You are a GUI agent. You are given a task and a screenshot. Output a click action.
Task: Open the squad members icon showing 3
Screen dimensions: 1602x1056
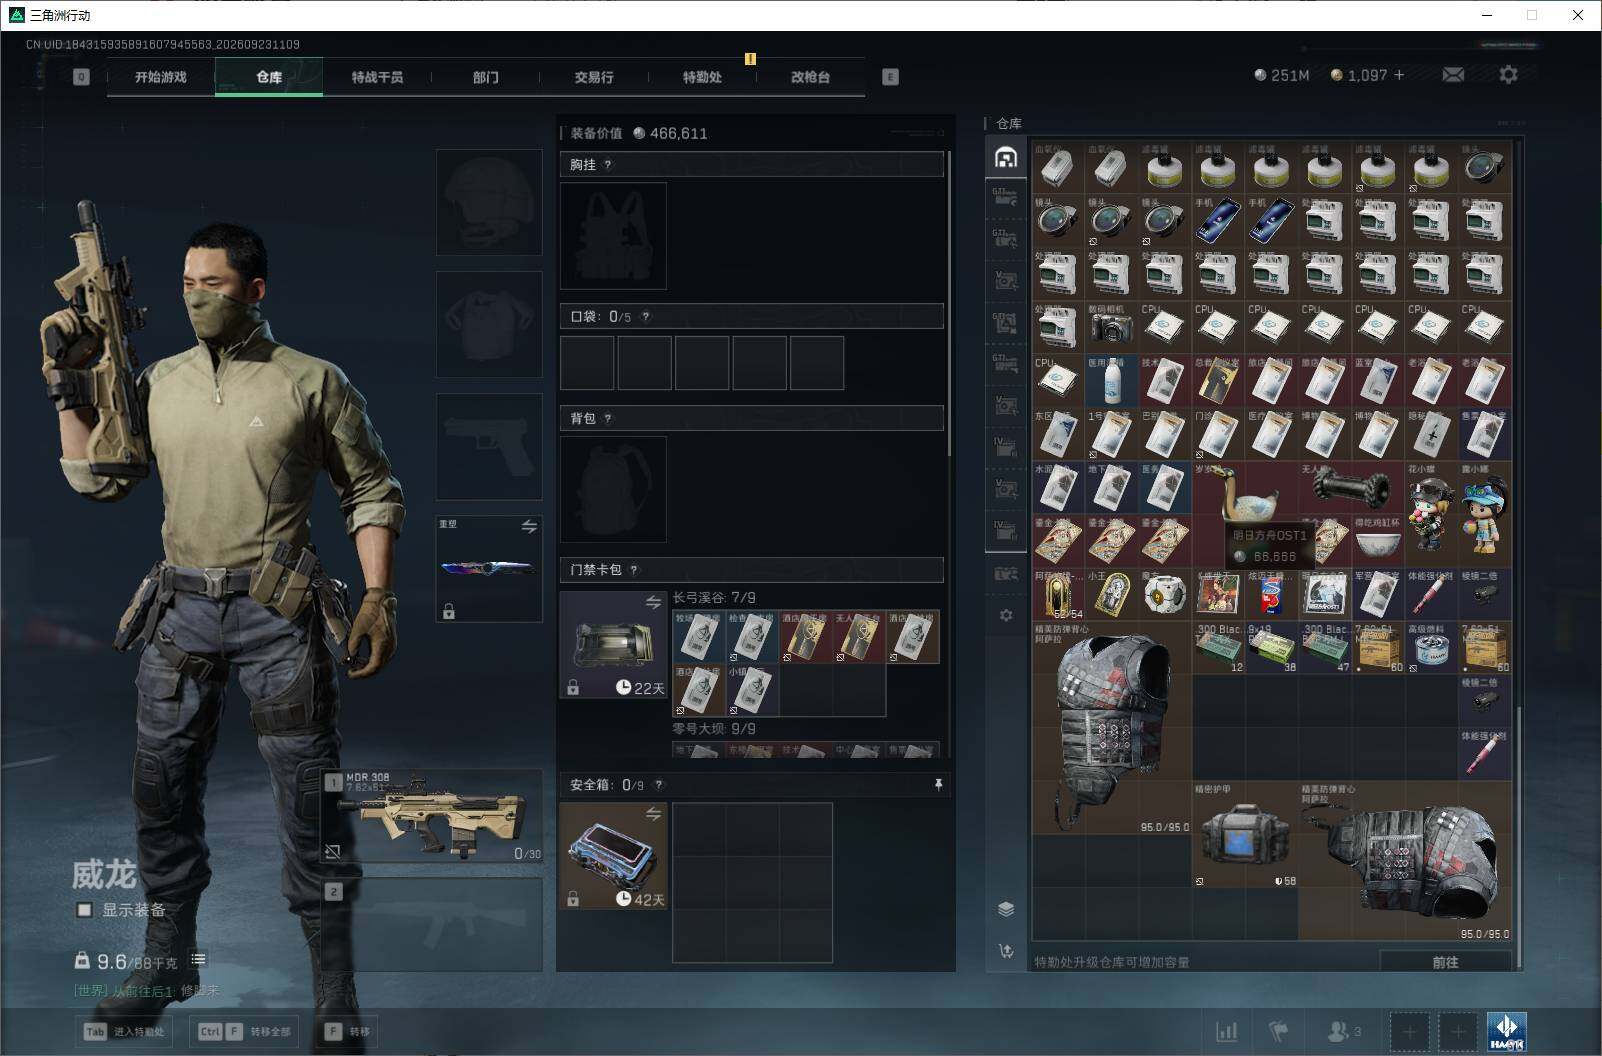point(1343,1031)
